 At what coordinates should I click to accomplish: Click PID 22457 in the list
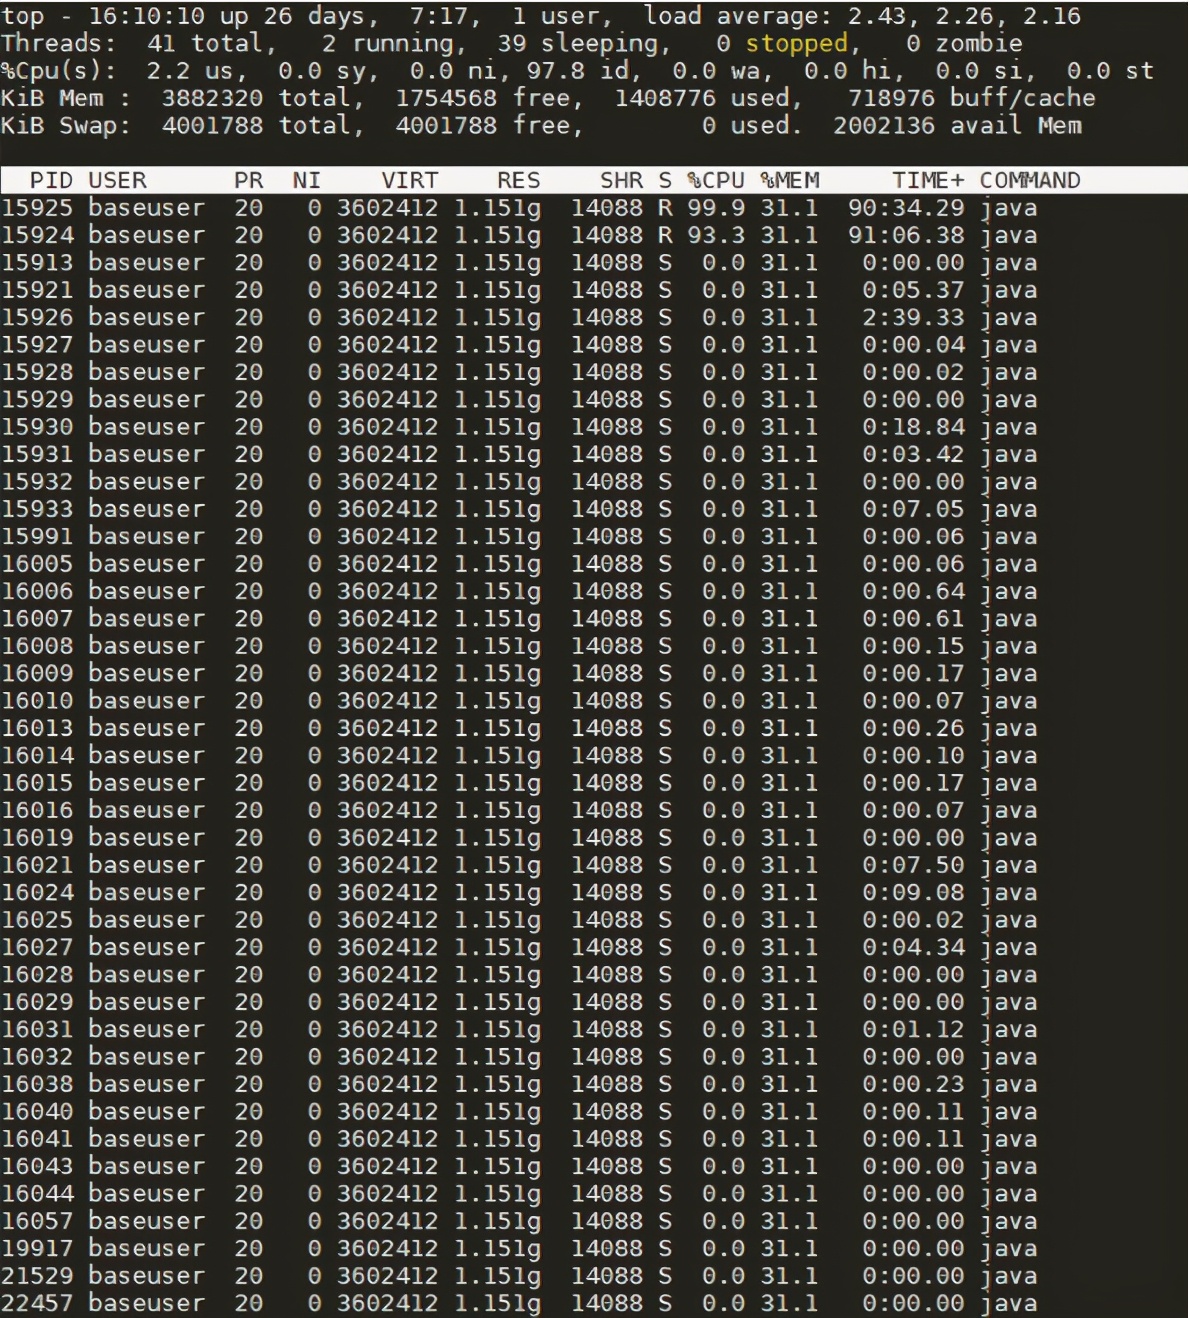[x=37, y=1303]
